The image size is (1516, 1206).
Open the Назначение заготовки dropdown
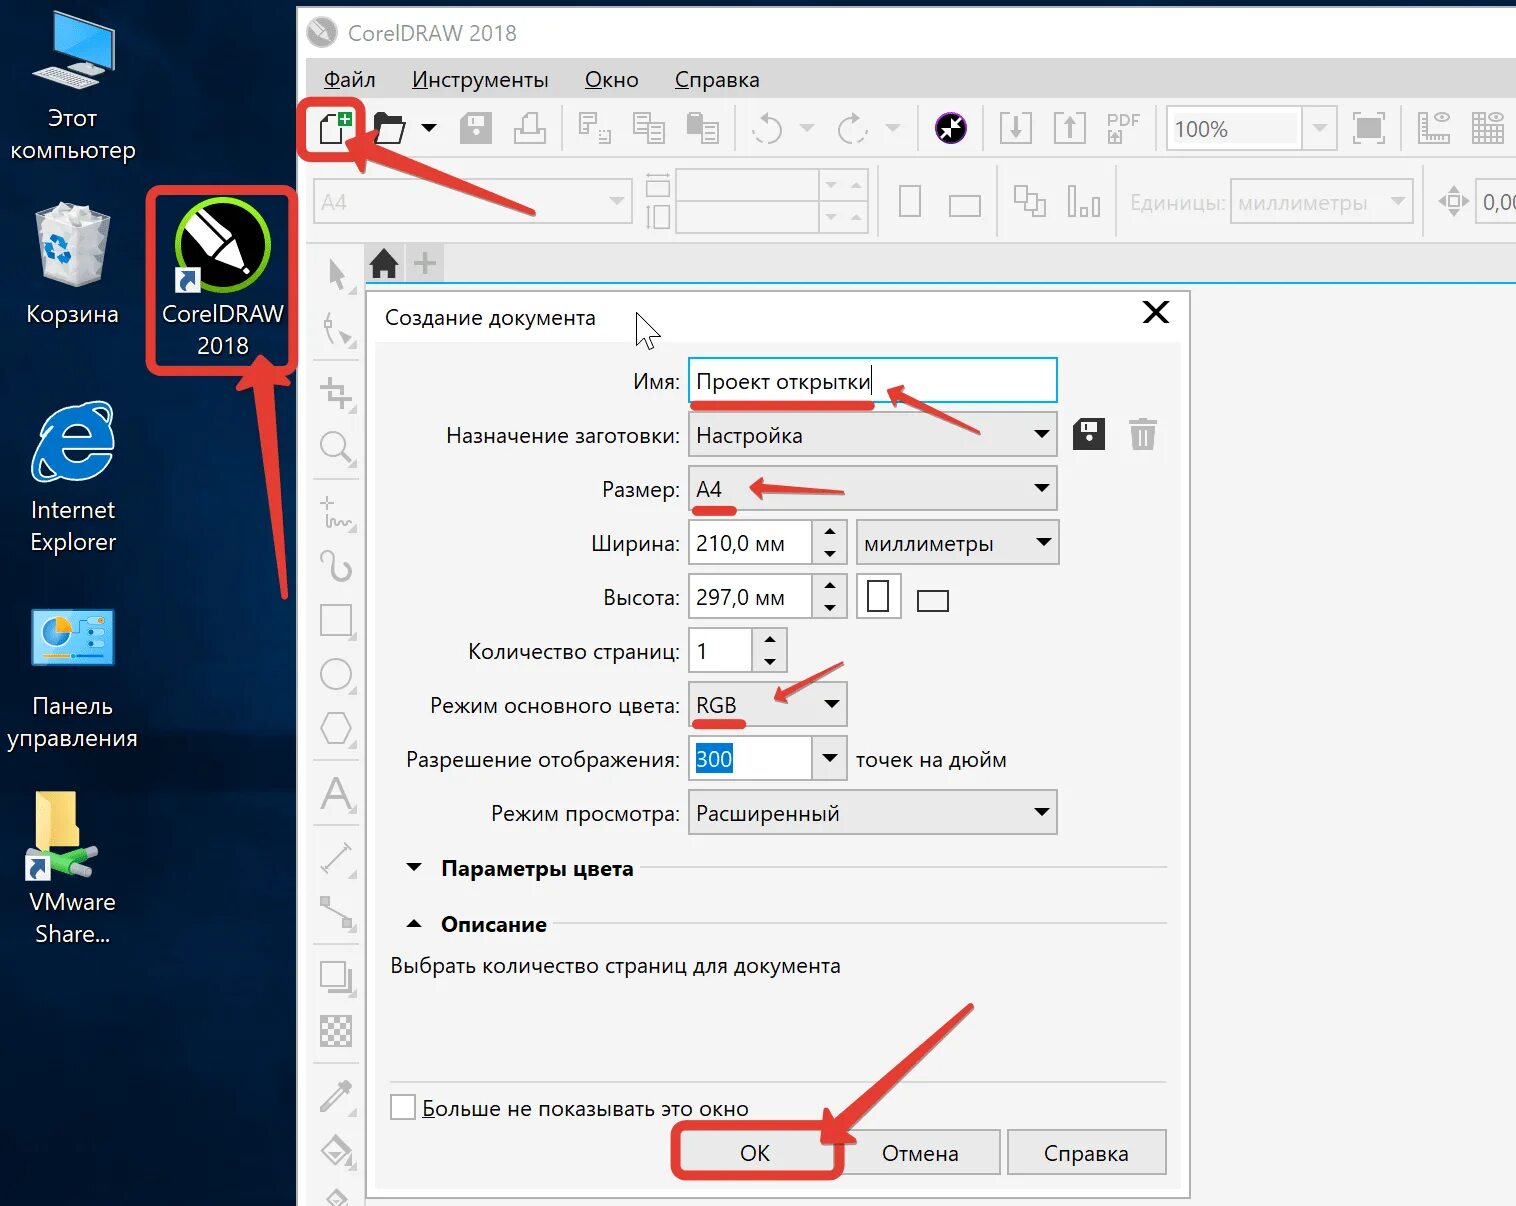pos(872,435)
